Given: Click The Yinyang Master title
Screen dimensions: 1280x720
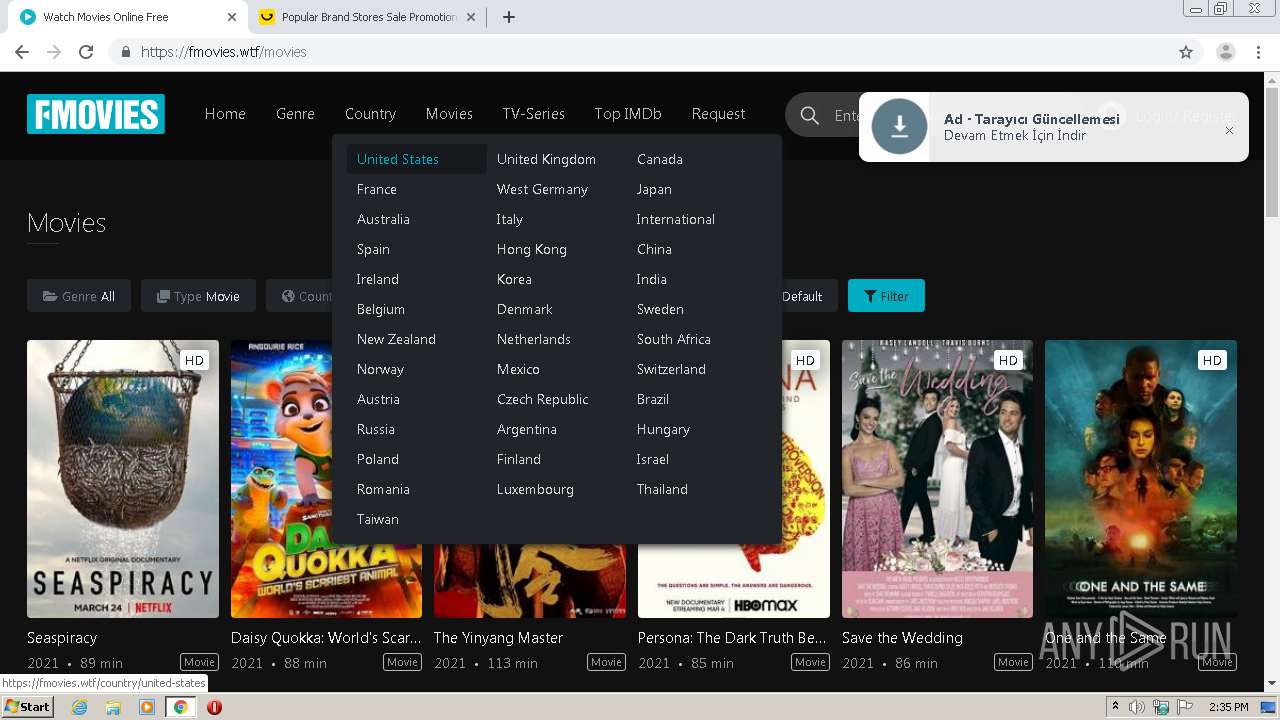Looking at the screenshot, I should 498,637.
